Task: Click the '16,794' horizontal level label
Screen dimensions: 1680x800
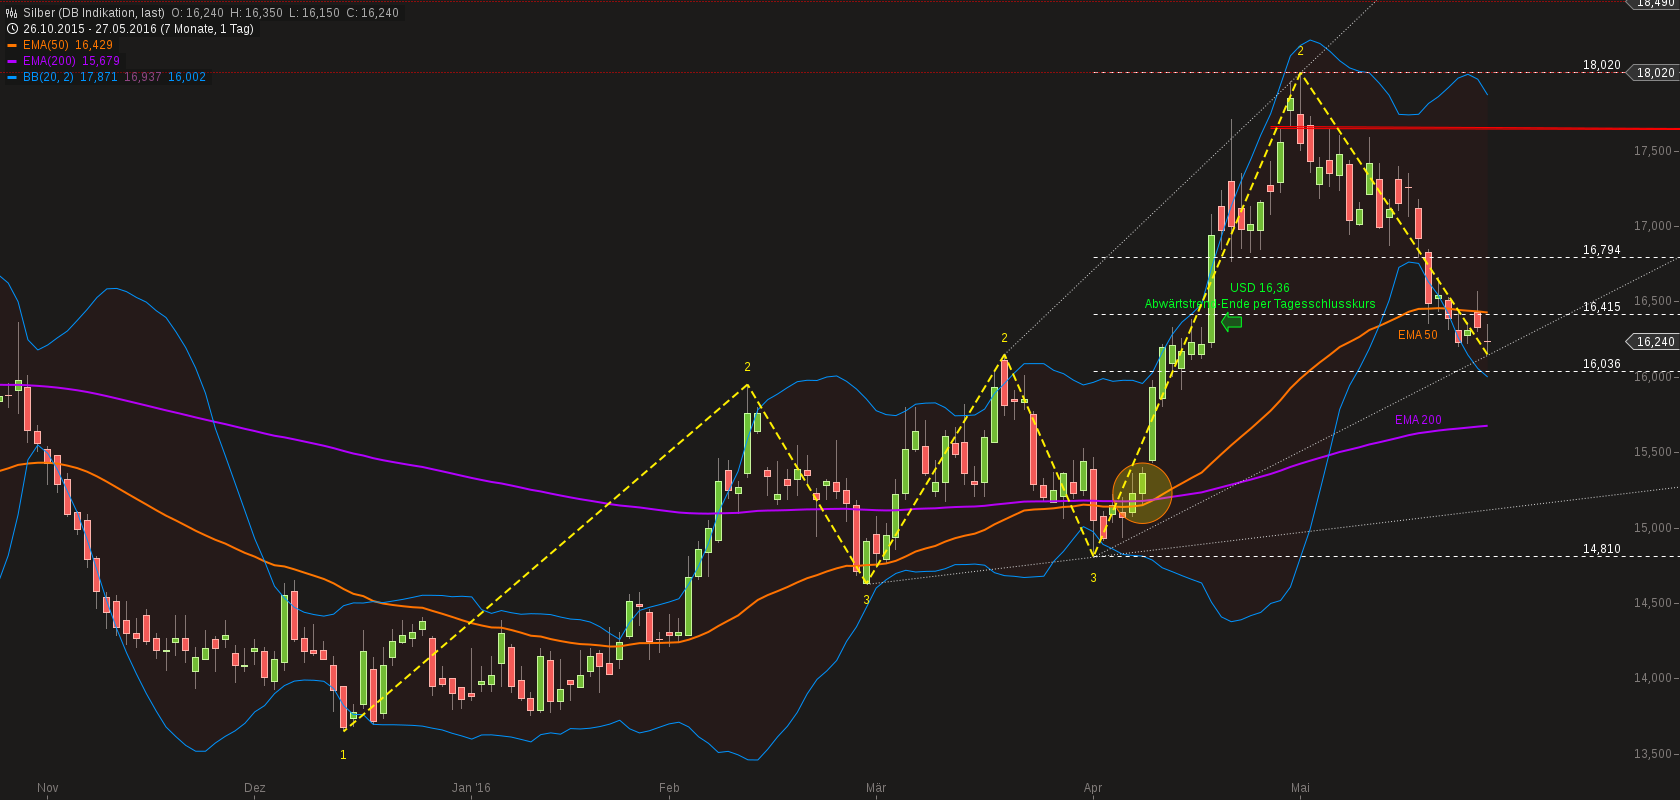Action: coord(1602,250)
